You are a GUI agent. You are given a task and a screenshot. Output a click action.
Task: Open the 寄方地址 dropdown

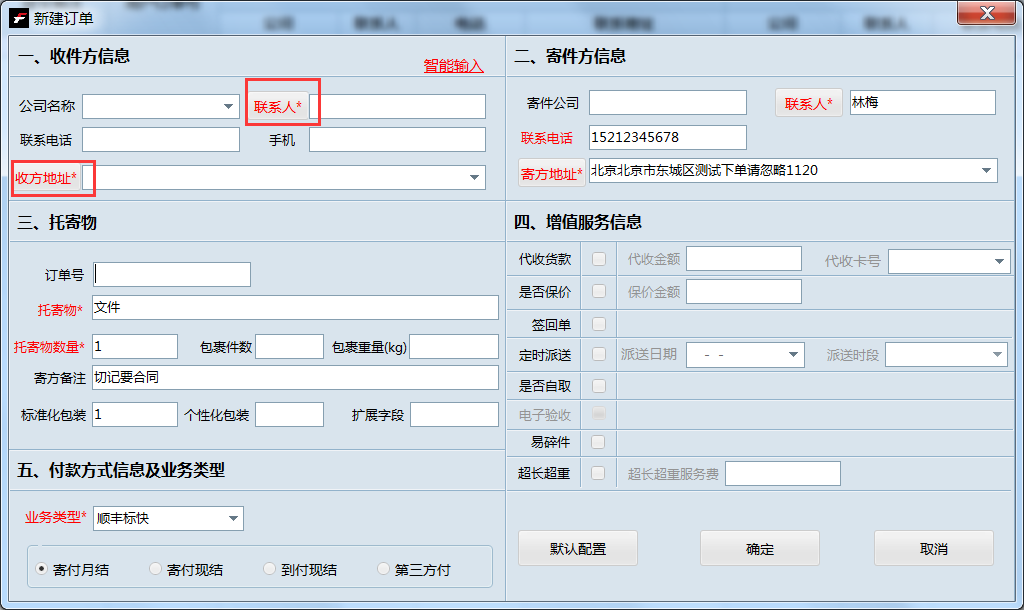[985, 170]
